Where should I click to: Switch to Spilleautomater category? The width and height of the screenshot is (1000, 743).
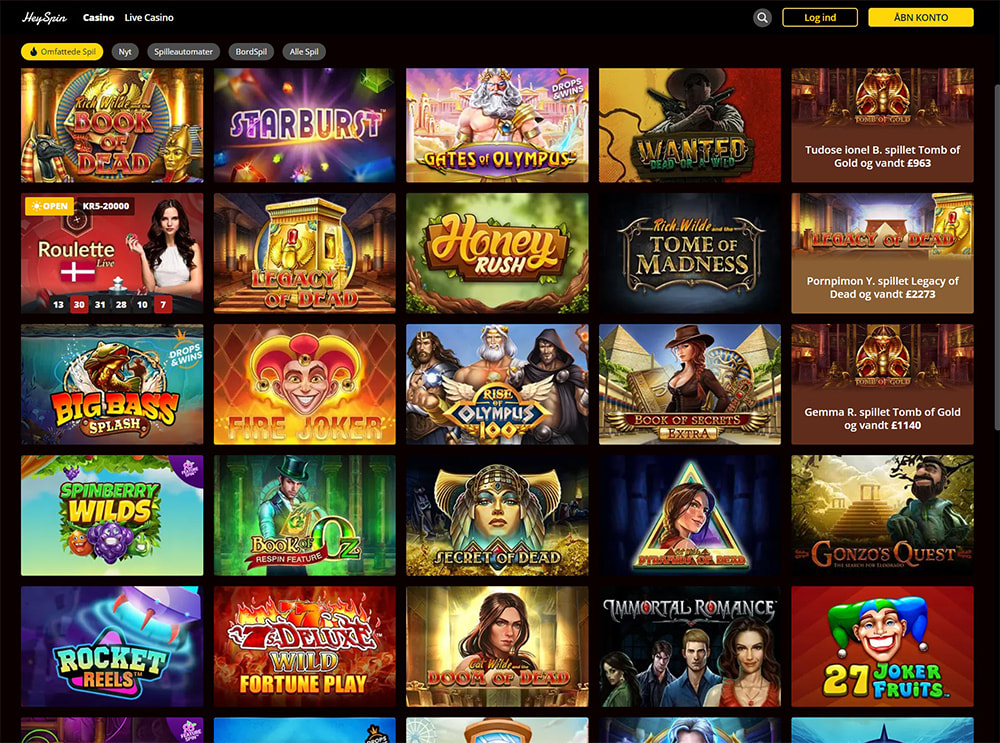[x=184, y=52]
